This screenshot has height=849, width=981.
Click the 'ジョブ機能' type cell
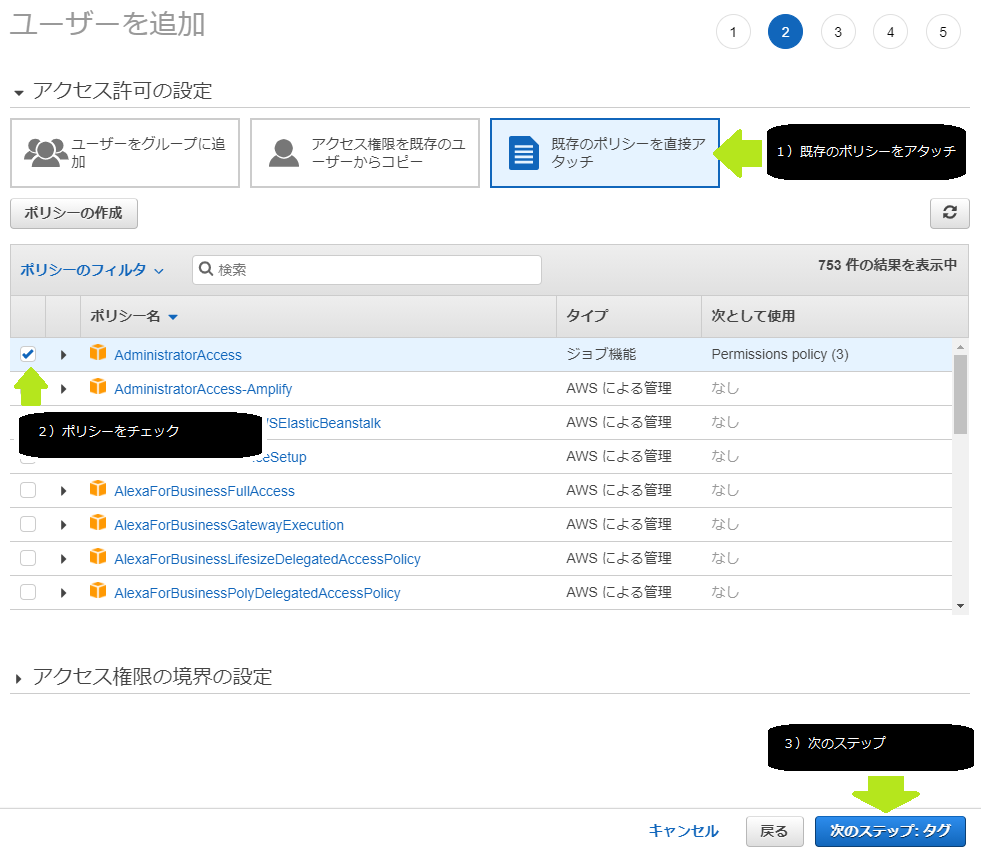(601, 354)
